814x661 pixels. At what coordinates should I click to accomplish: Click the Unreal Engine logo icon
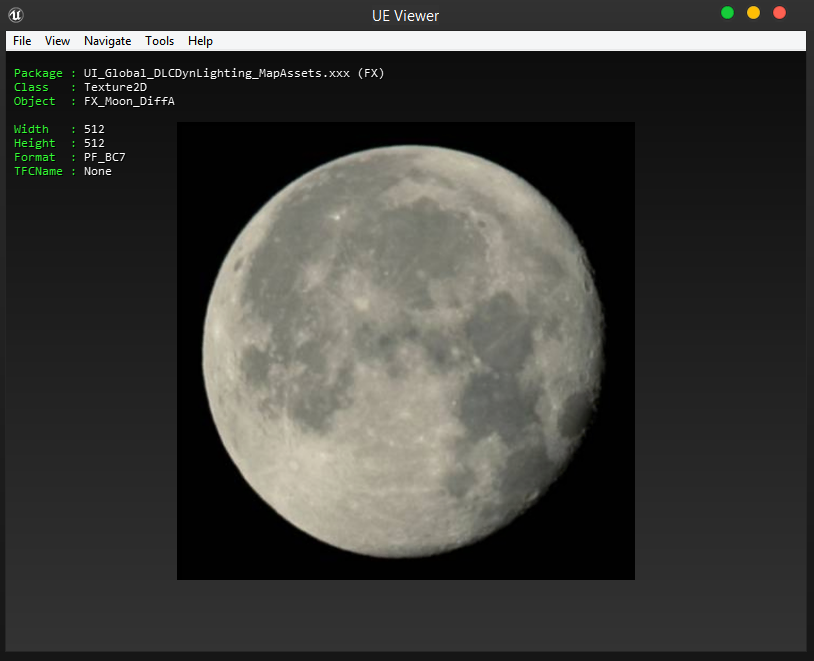click(x=16, y=15)
